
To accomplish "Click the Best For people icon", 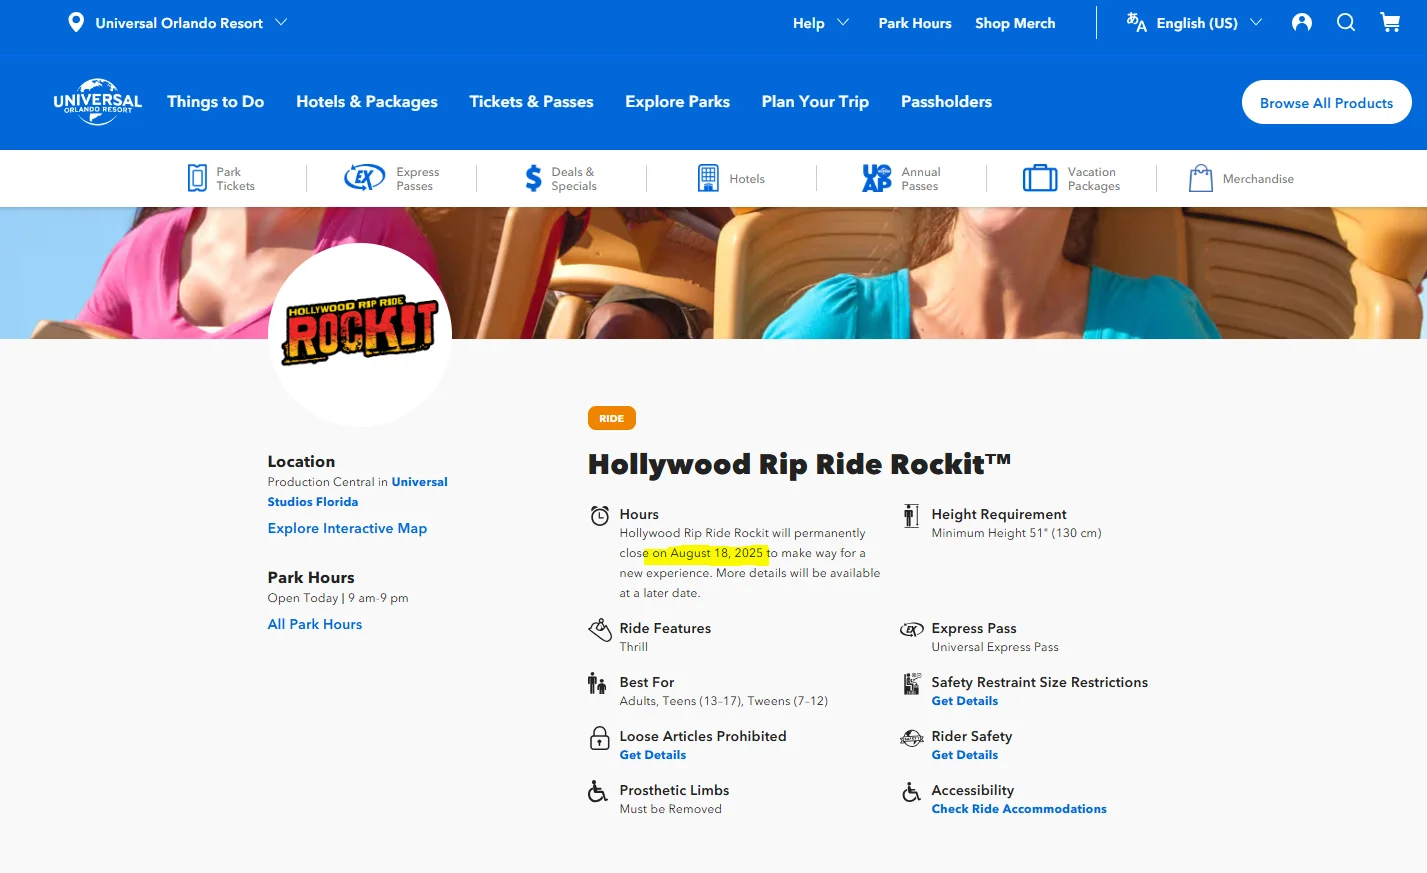I will point(597,684).
